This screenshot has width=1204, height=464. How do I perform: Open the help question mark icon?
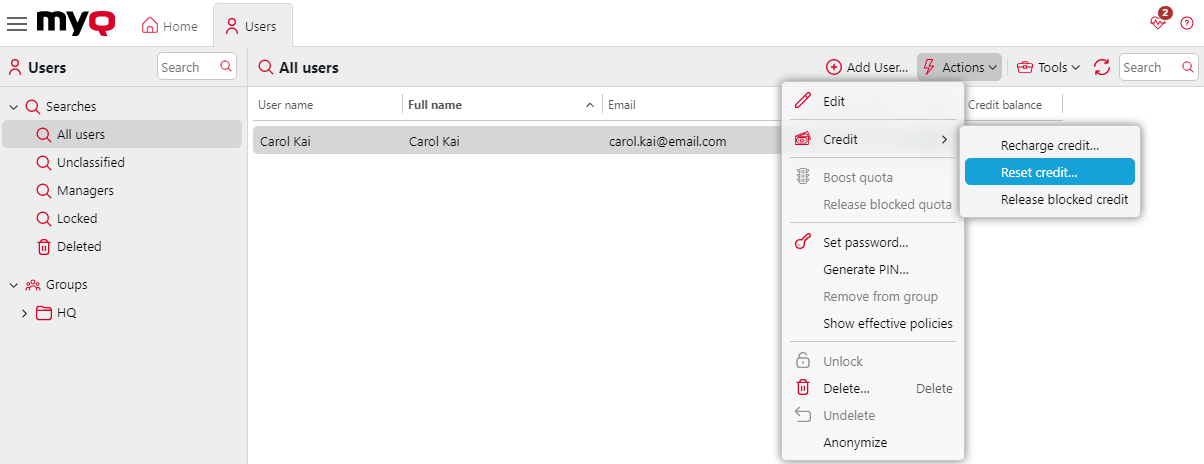pyautogui.click(x=1187, y=24)
